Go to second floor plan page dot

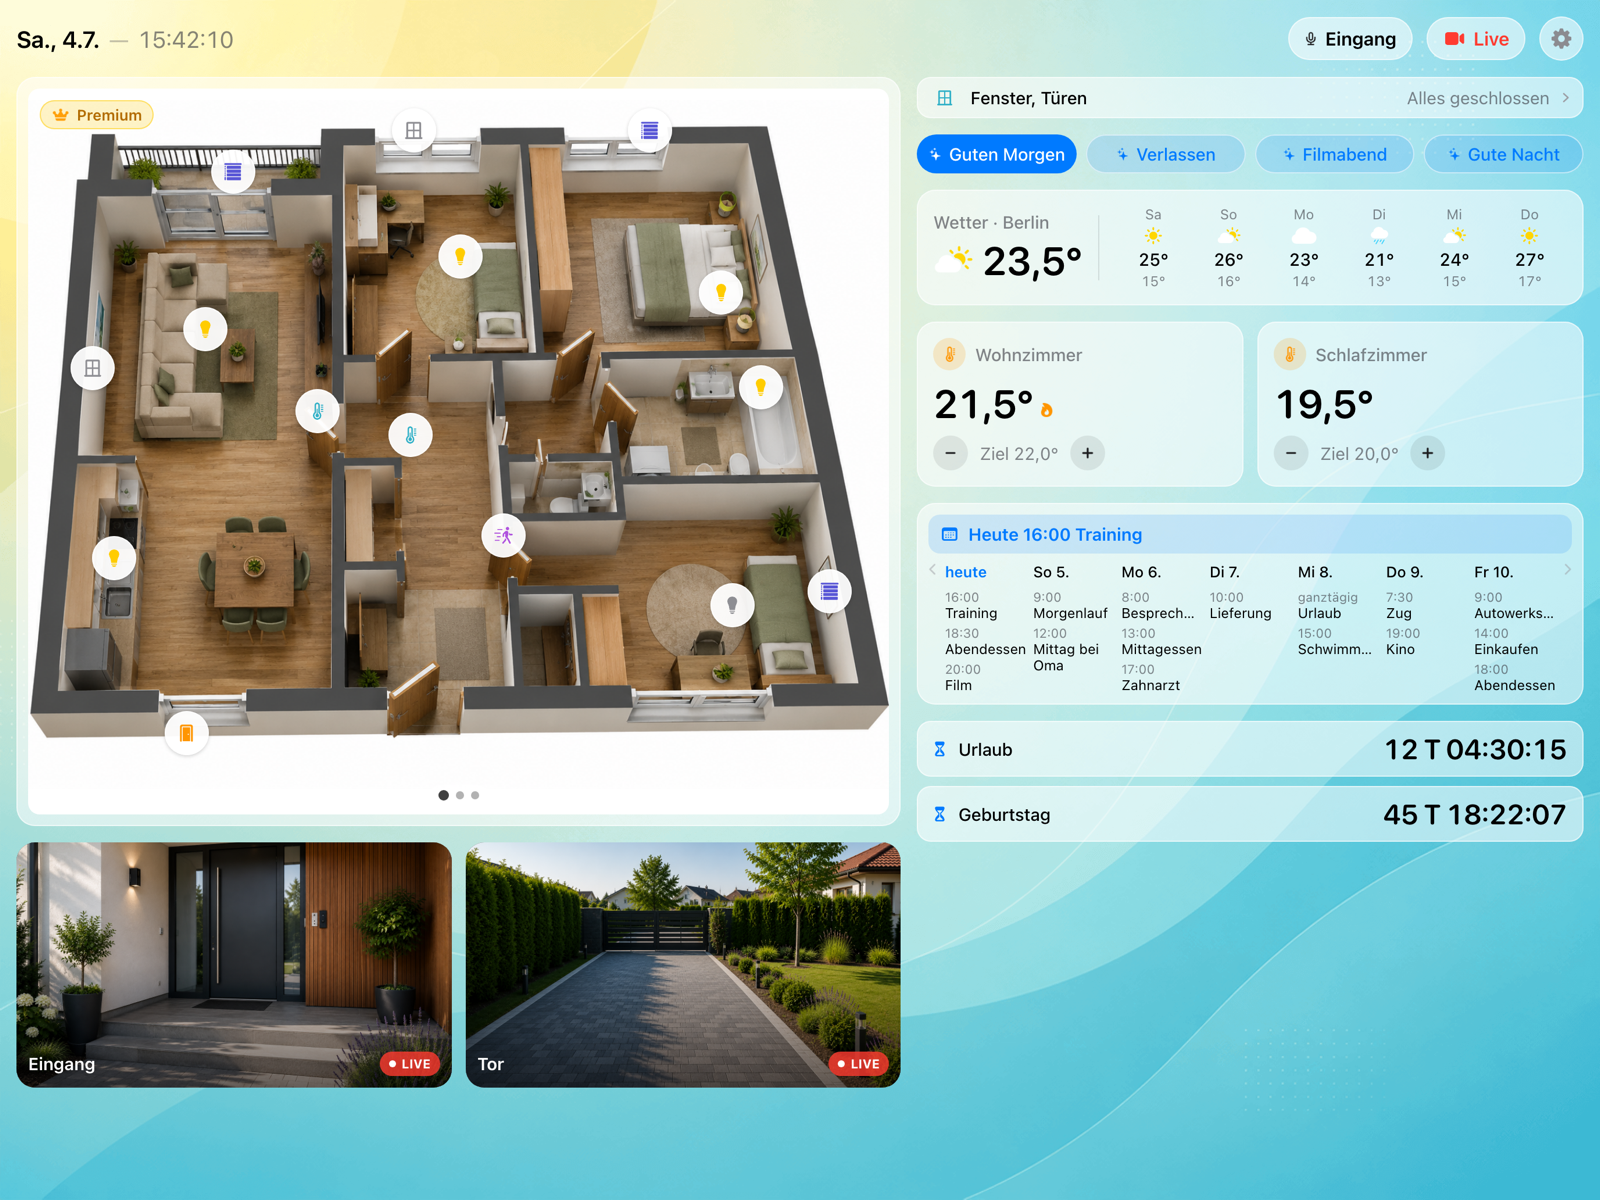point(460,795)
